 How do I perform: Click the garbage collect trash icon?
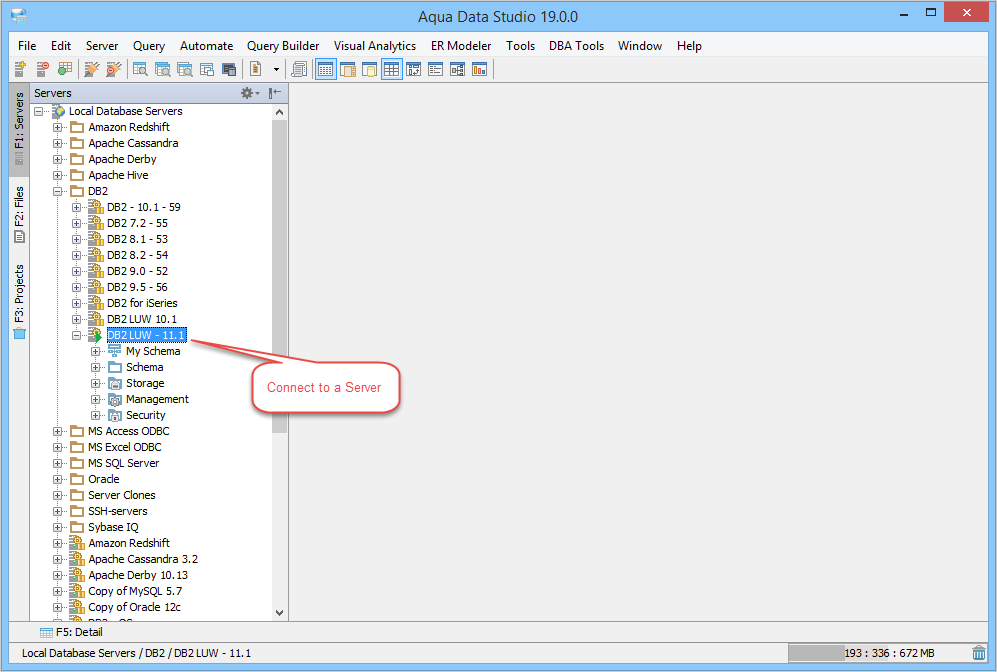979,653
